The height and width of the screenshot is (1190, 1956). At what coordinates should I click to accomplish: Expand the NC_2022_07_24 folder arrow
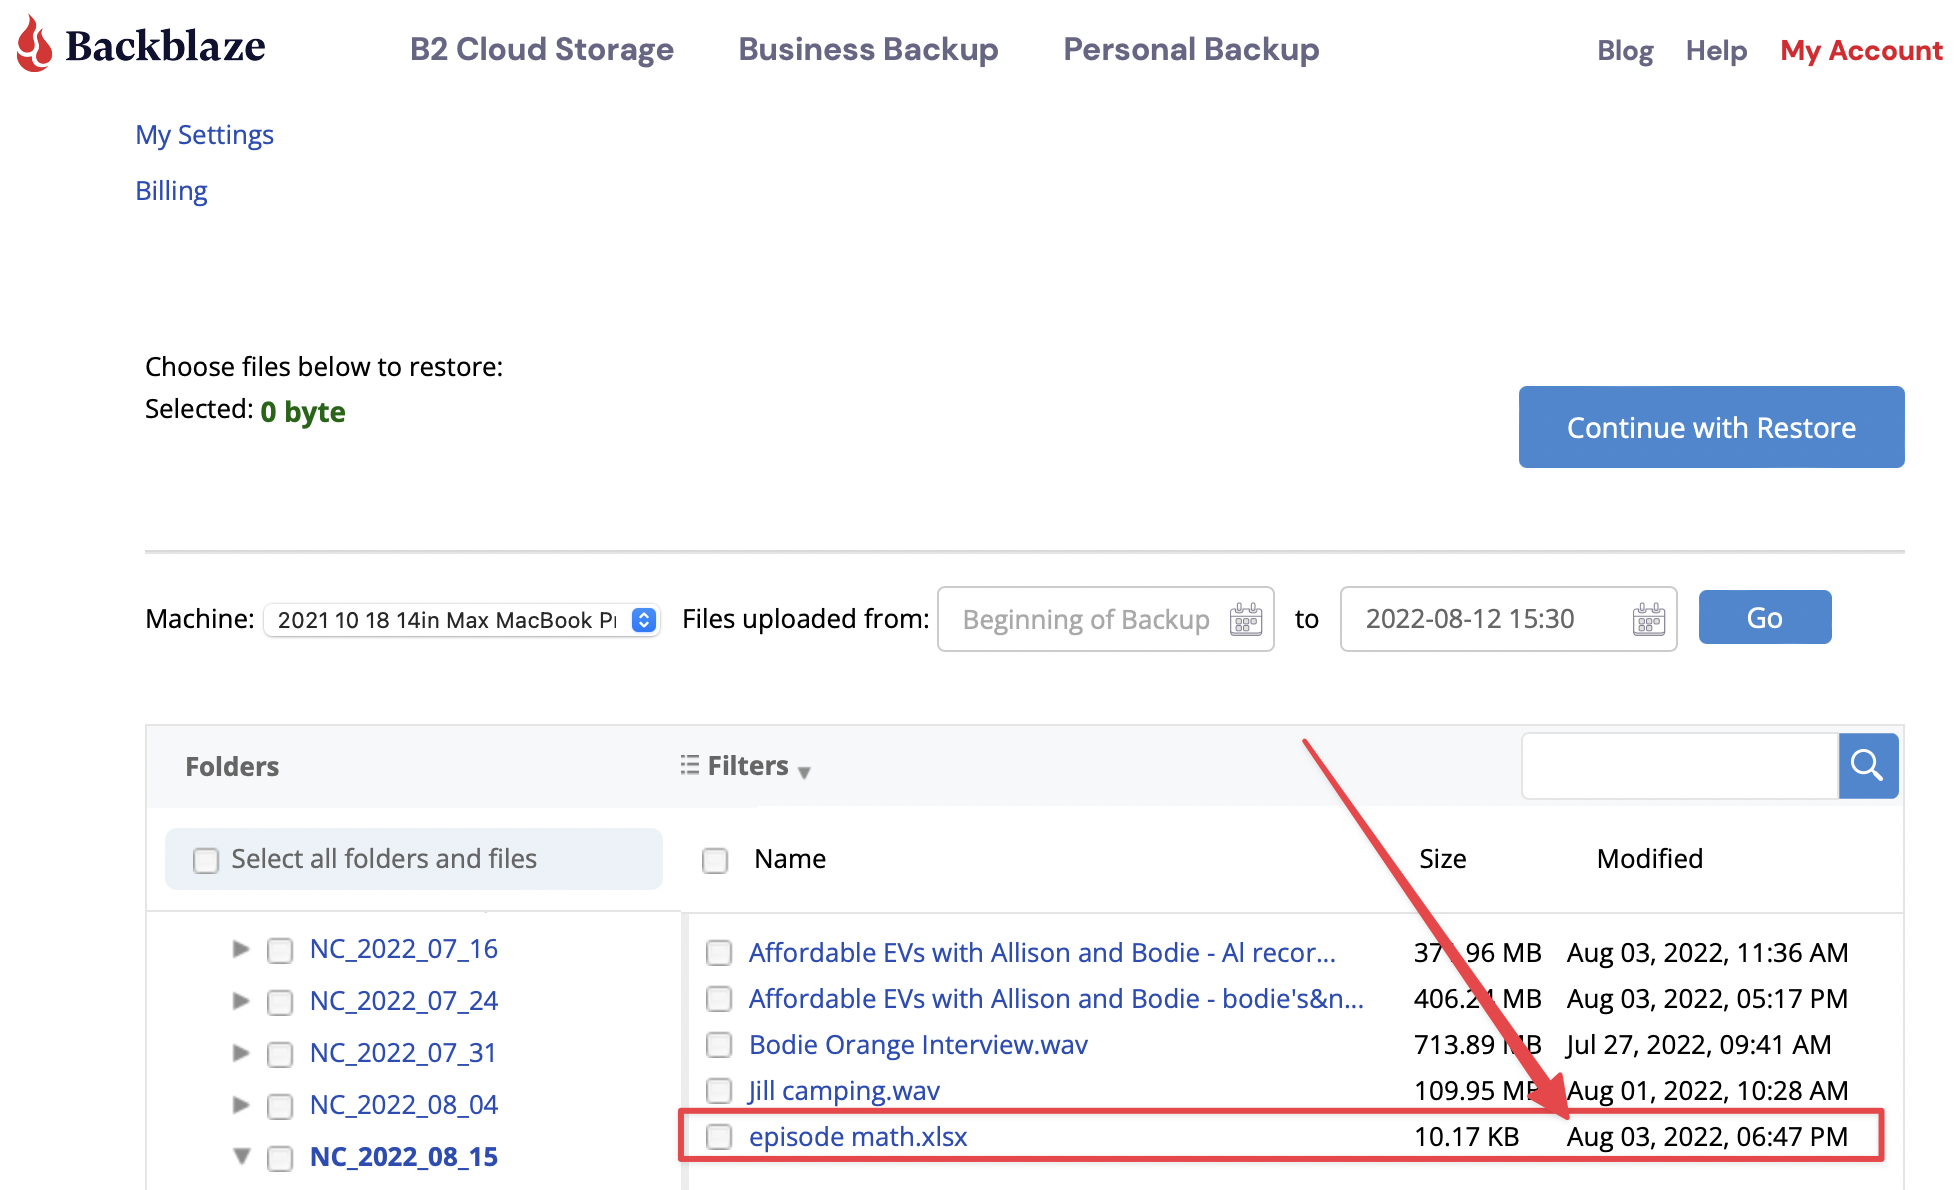pos(241,1000)
